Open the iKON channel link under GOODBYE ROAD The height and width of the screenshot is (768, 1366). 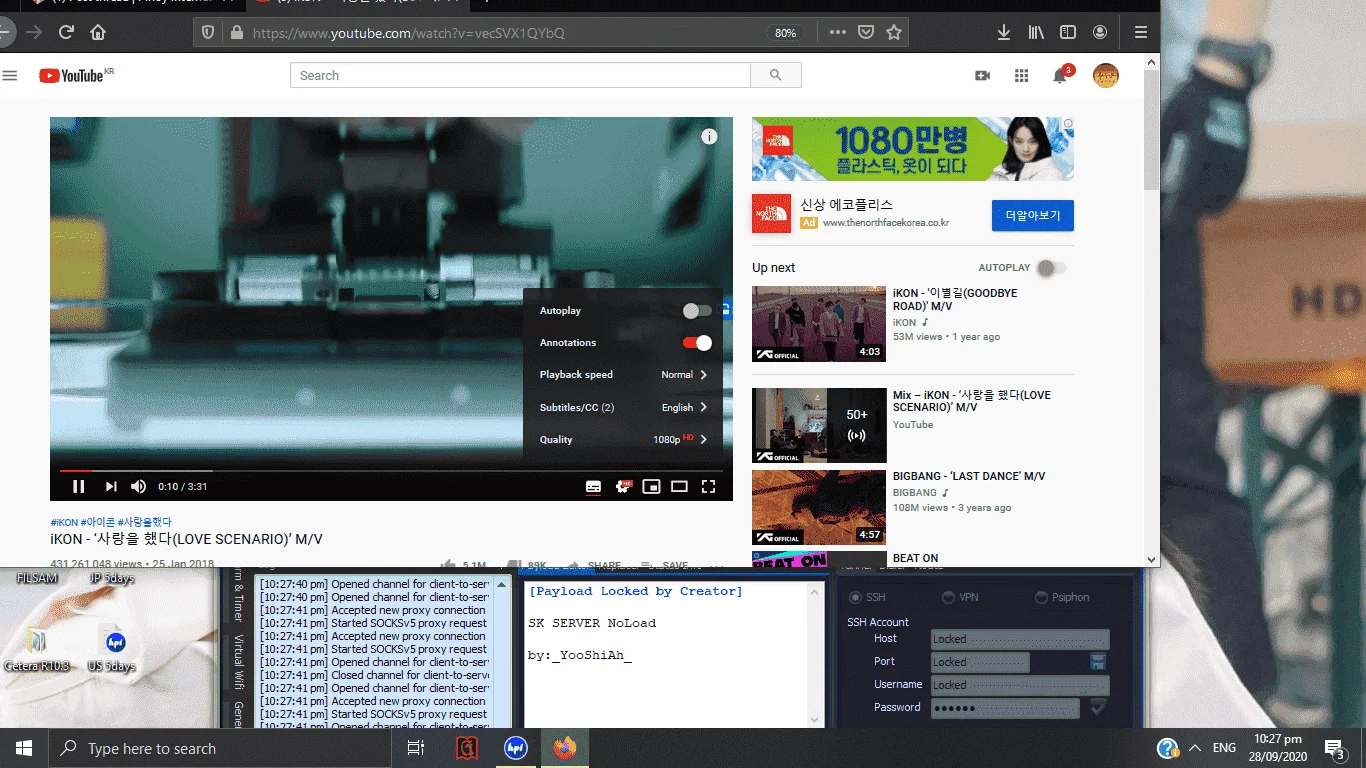click(x=905, y=323)
